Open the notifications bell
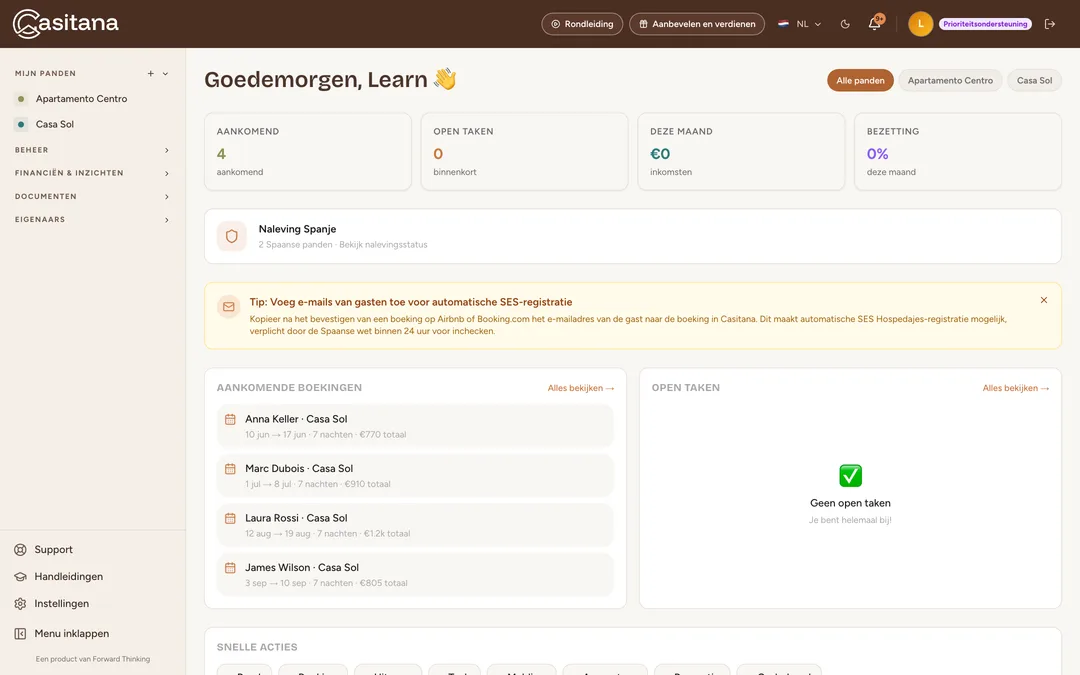Screen dimensions: 1080x675 click(x=875, y=23)
